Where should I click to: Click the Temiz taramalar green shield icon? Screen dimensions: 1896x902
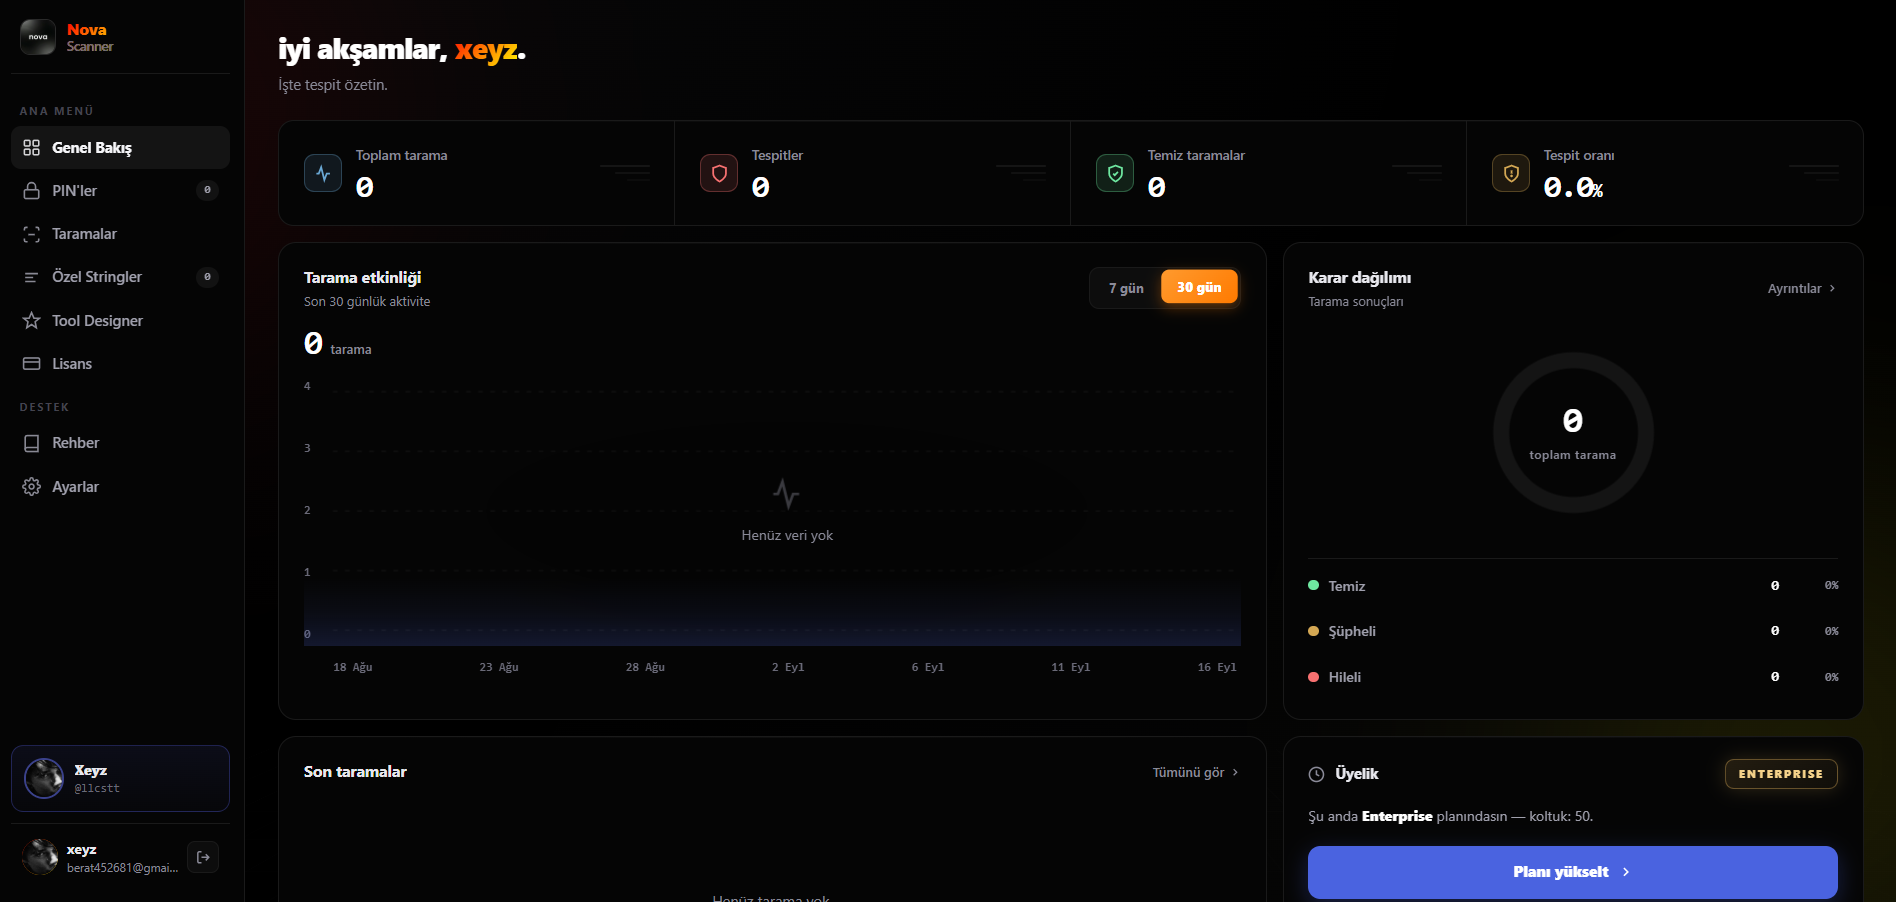[x=1115, y=173]
